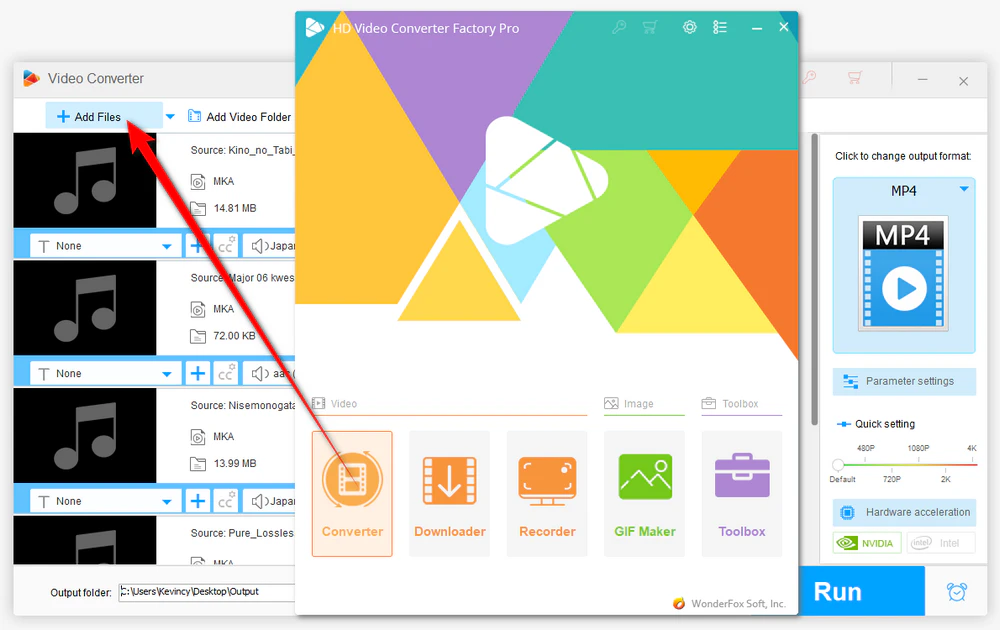Click the Quick setting resolution slider handle
The image size is (1000, 630).
[838, 464]
